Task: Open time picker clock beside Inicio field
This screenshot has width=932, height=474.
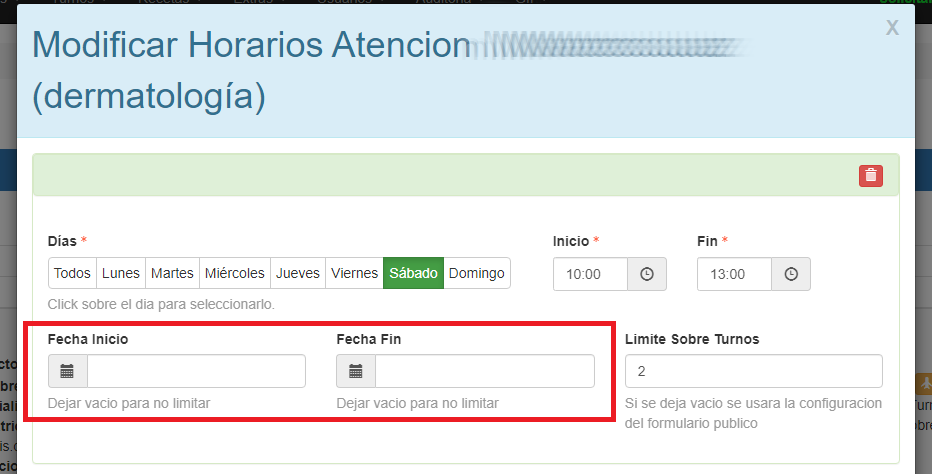Action: tap(646, 274)
